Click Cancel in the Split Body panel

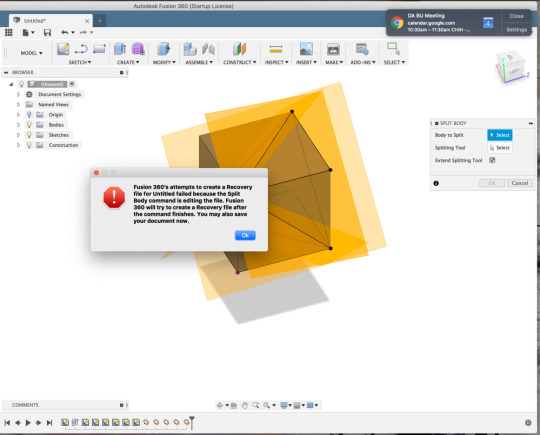[520, 183]
